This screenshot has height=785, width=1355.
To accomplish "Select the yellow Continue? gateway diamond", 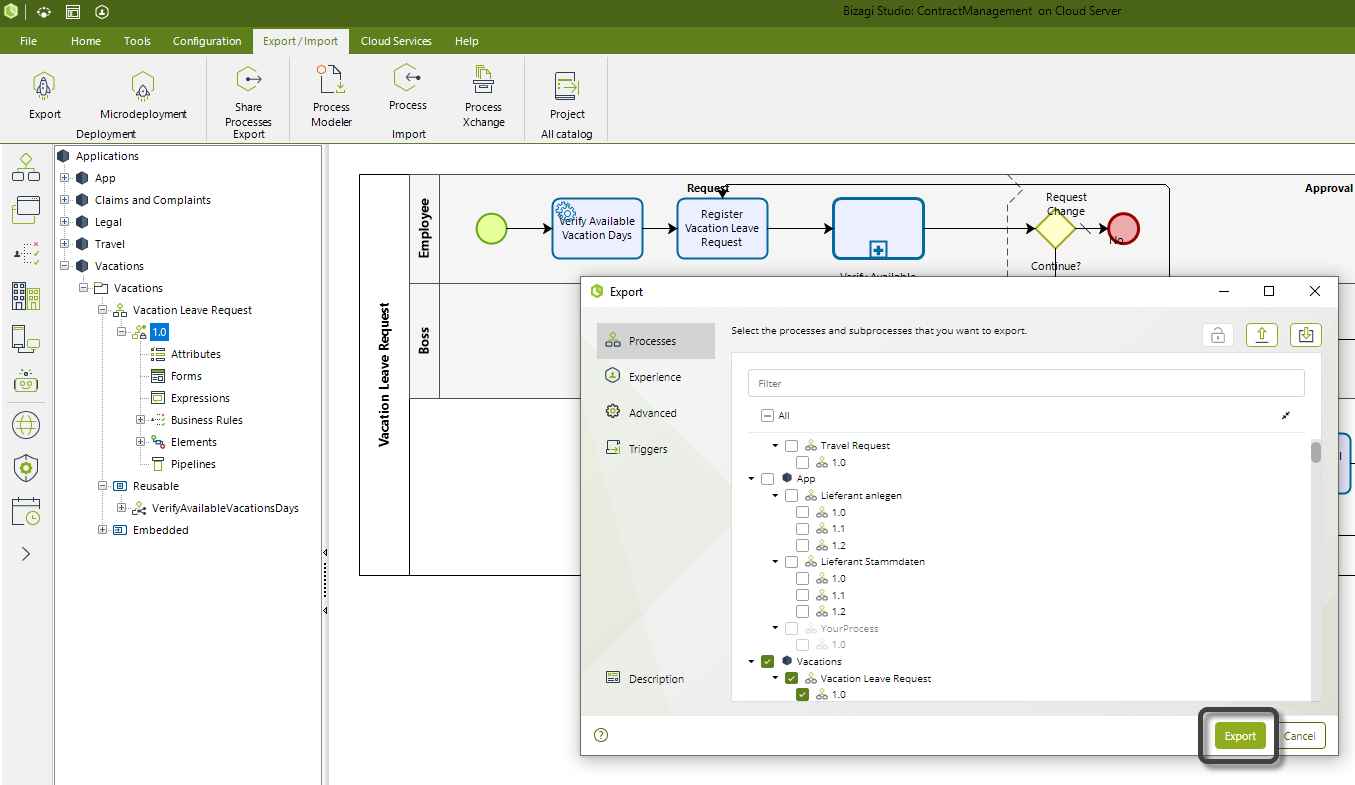I will point(1055,229).
